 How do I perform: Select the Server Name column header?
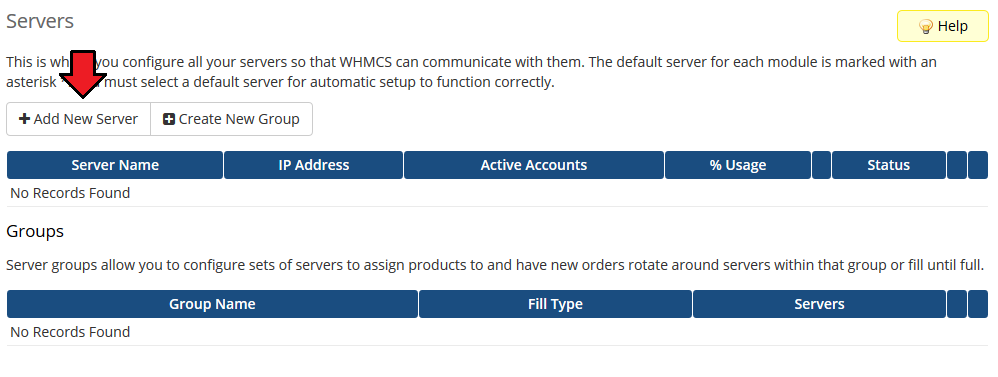pos(115,165)
